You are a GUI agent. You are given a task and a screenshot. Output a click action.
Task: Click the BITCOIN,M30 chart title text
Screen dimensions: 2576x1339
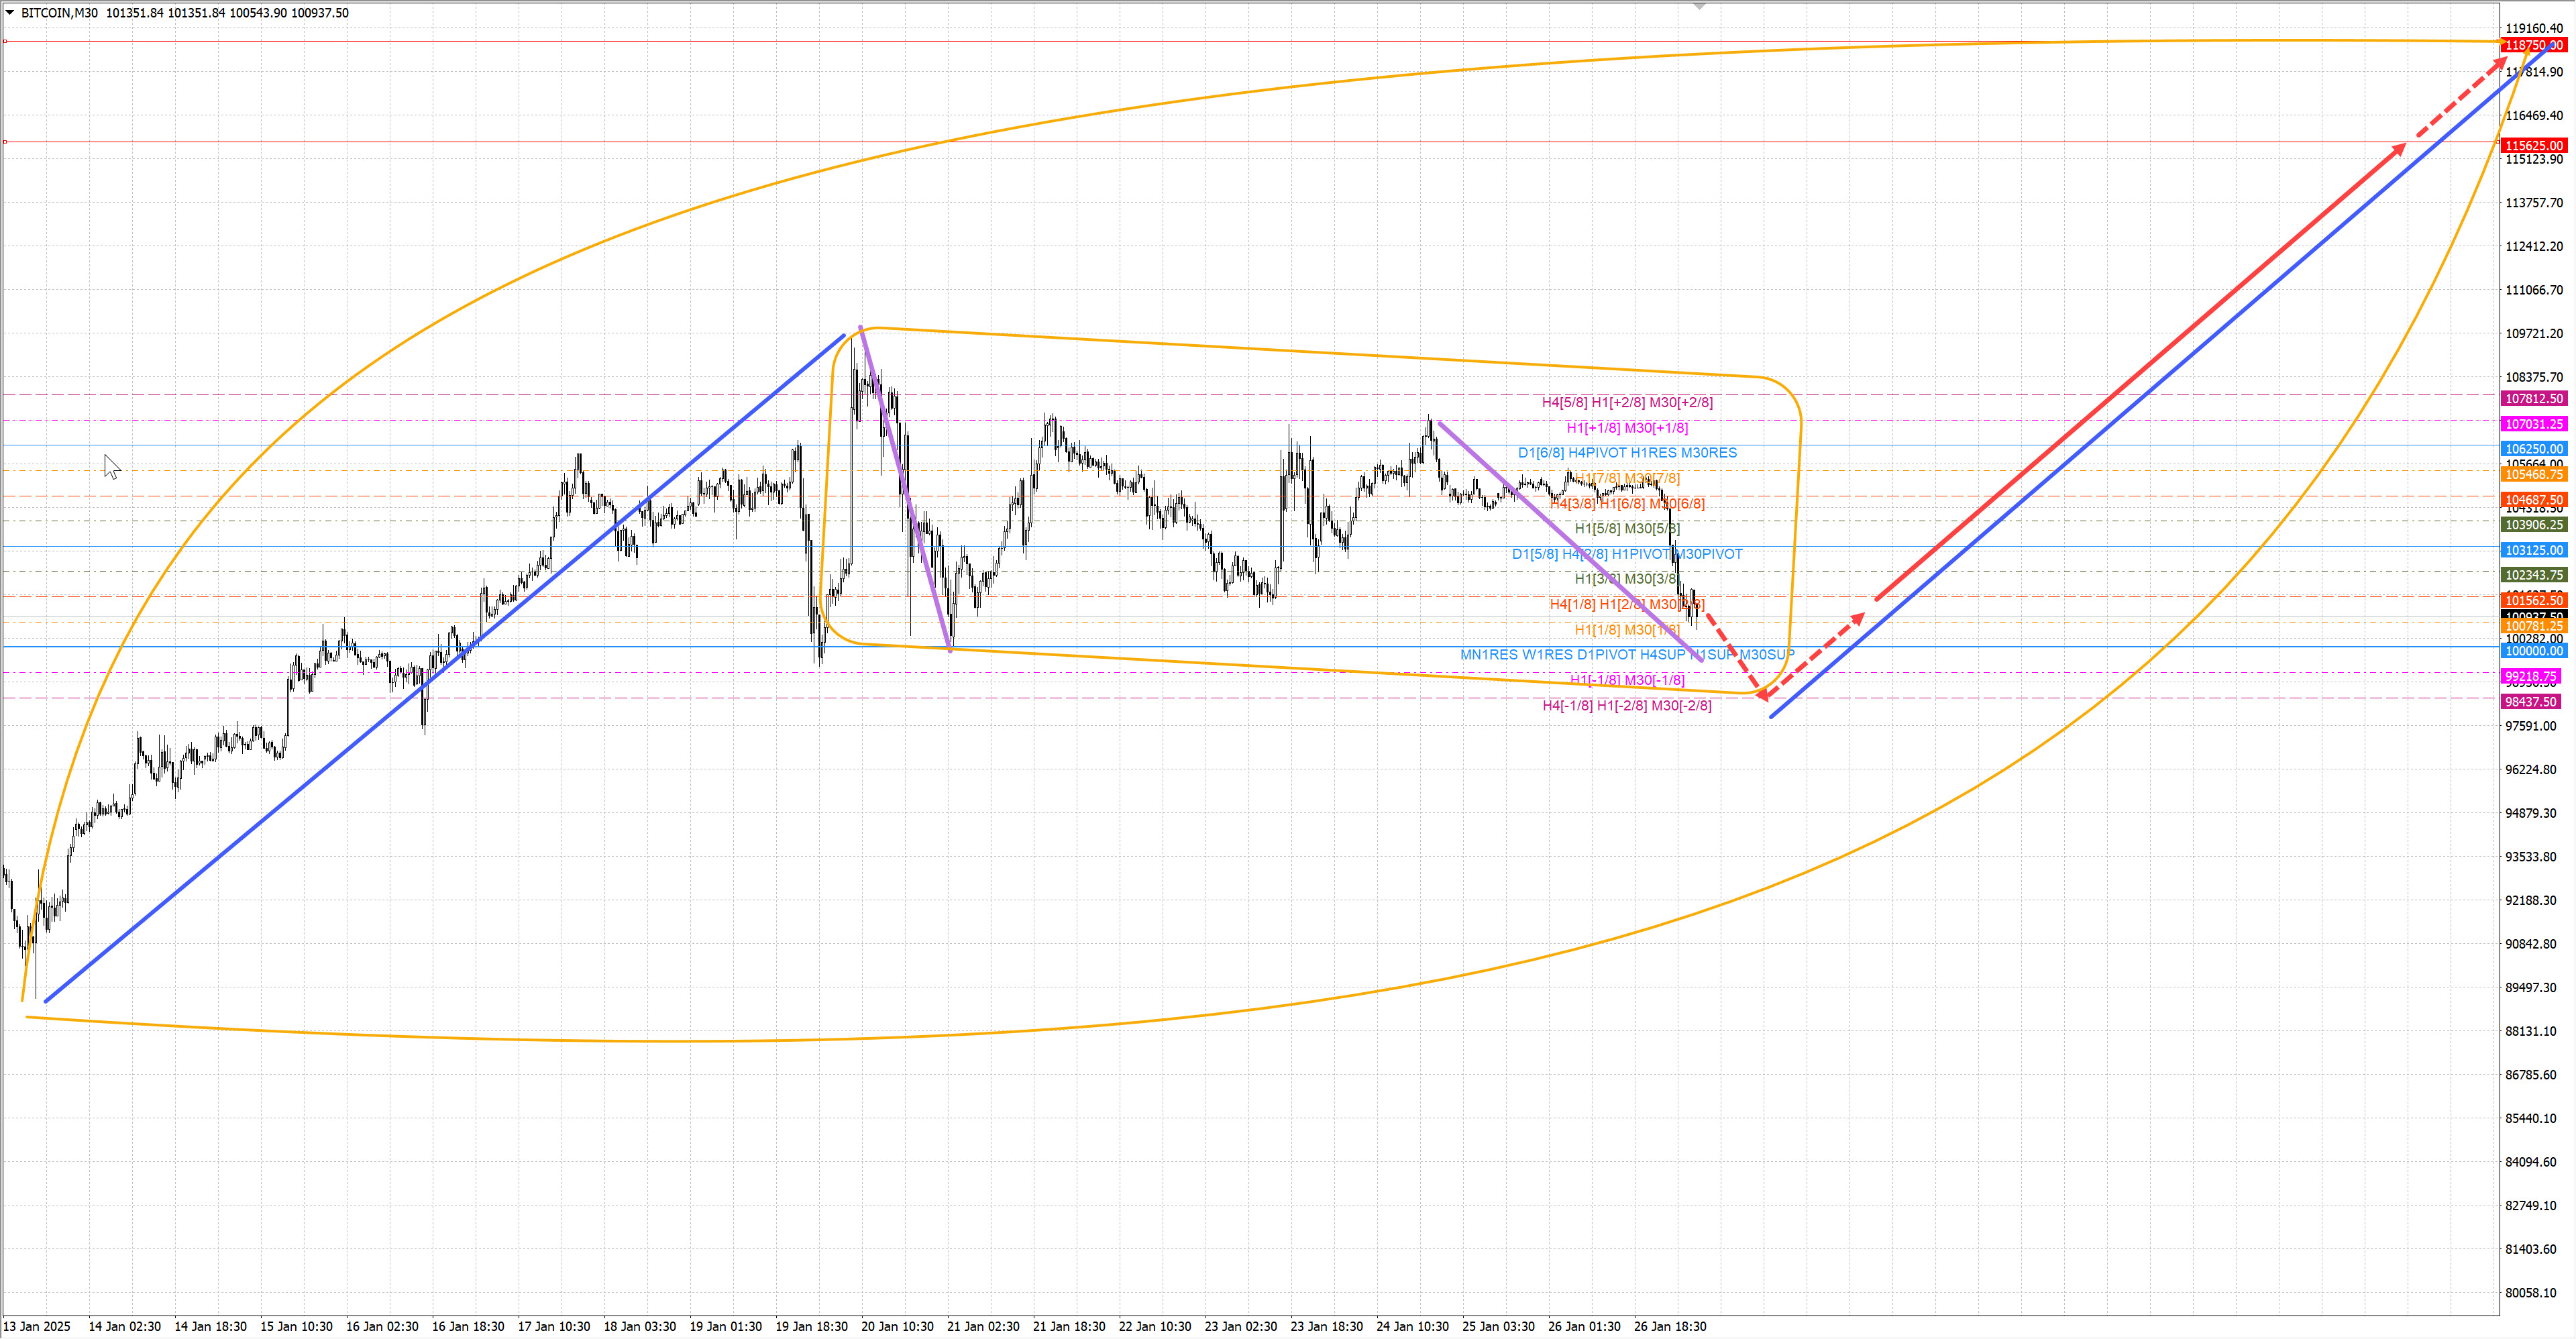click(x=59, y=13)
